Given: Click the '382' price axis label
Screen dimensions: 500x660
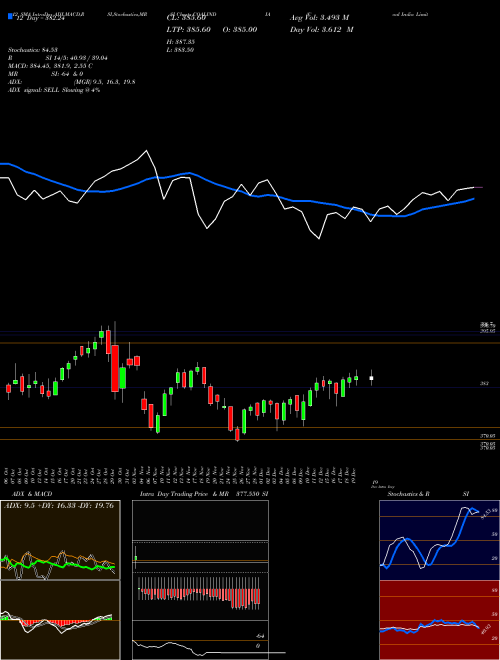Looking at the screenshot, I should click(484, 383).
